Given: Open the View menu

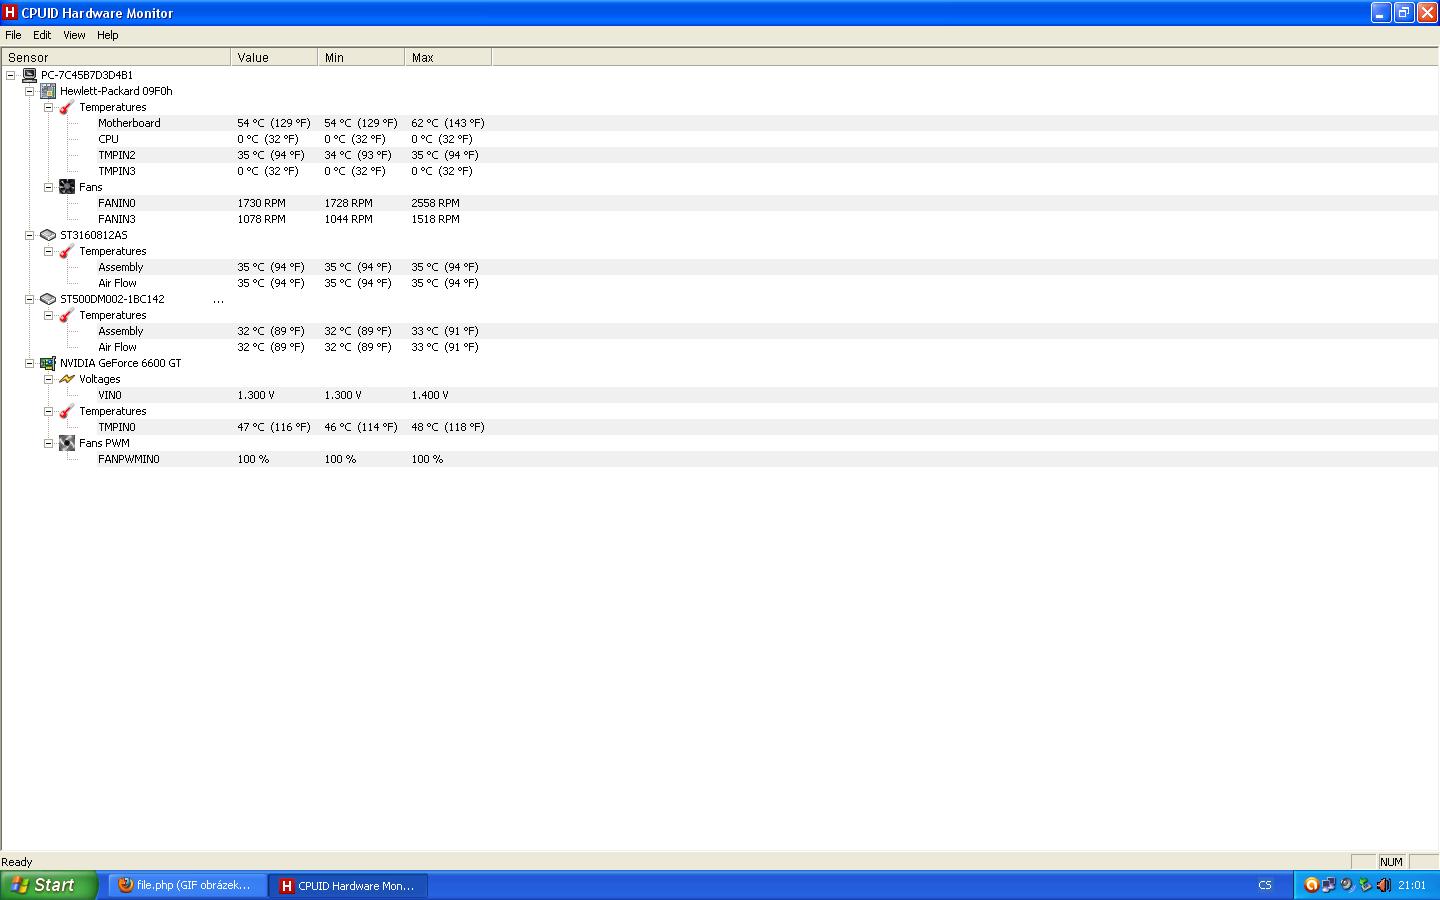Looking at the screenshot, I should point(74,35).
